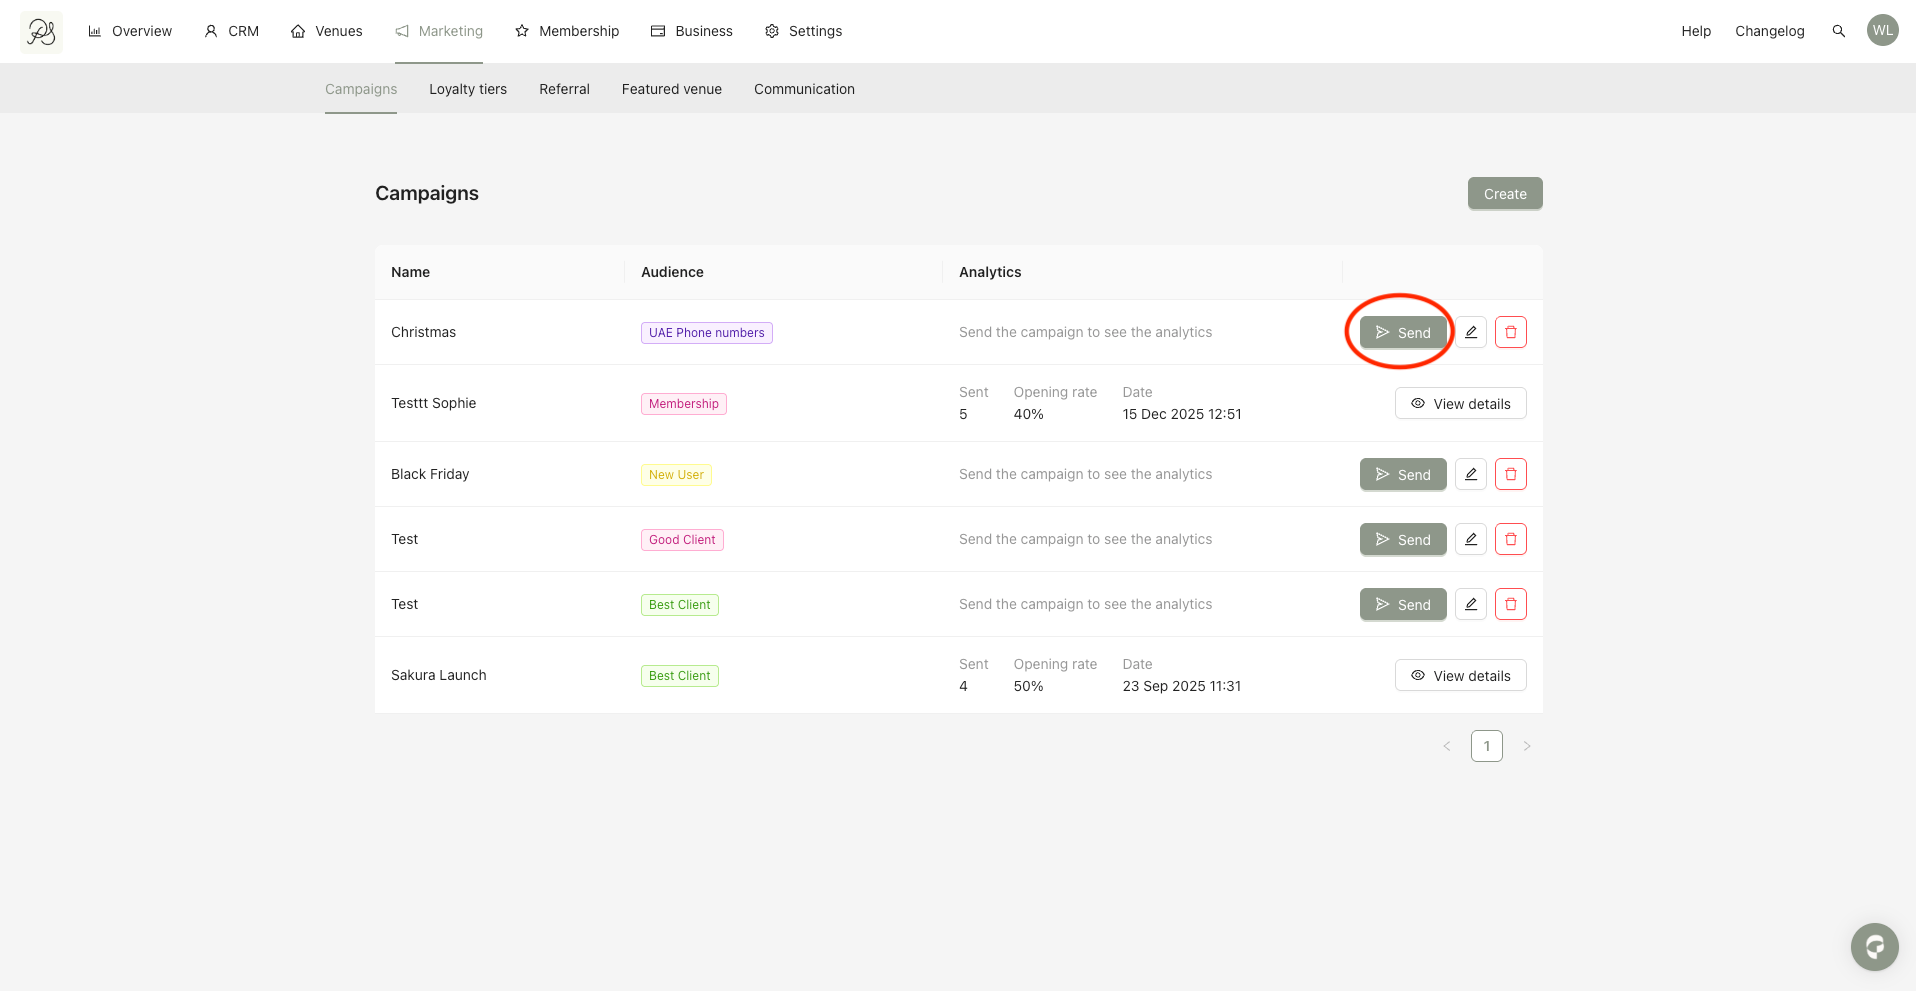Image resolution: width=1916 pixels, height=991 pixels.
Task: Switch to the Communication tab
Action: 804,89
